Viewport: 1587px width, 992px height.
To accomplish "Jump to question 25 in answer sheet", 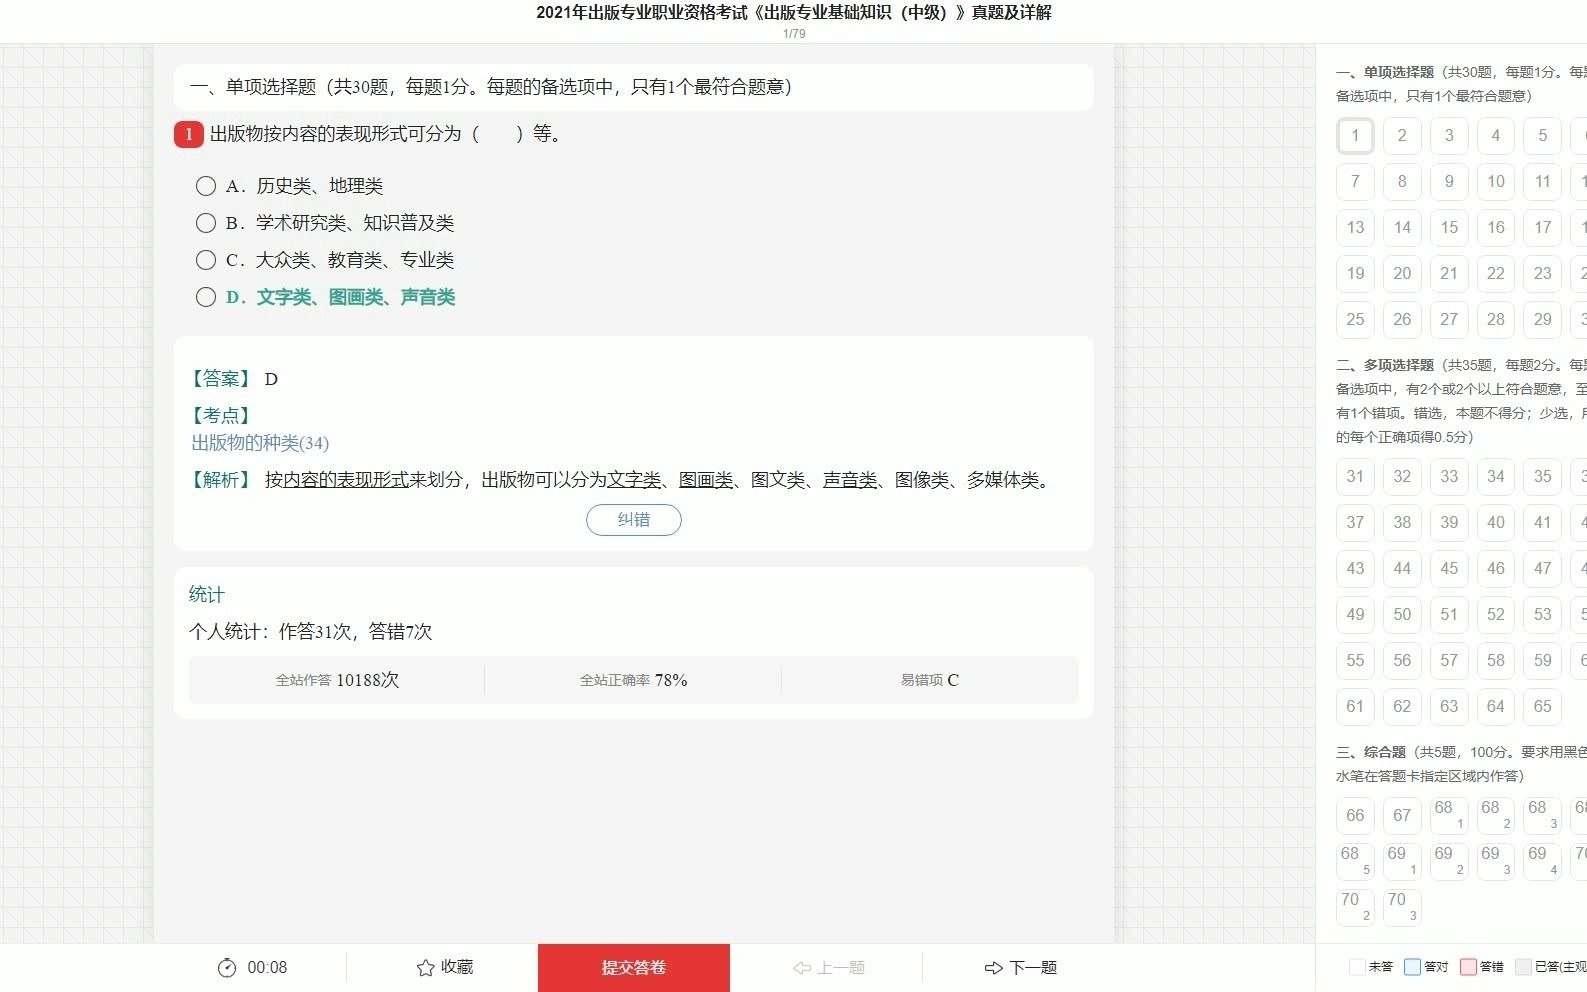I will point(1355,320).
